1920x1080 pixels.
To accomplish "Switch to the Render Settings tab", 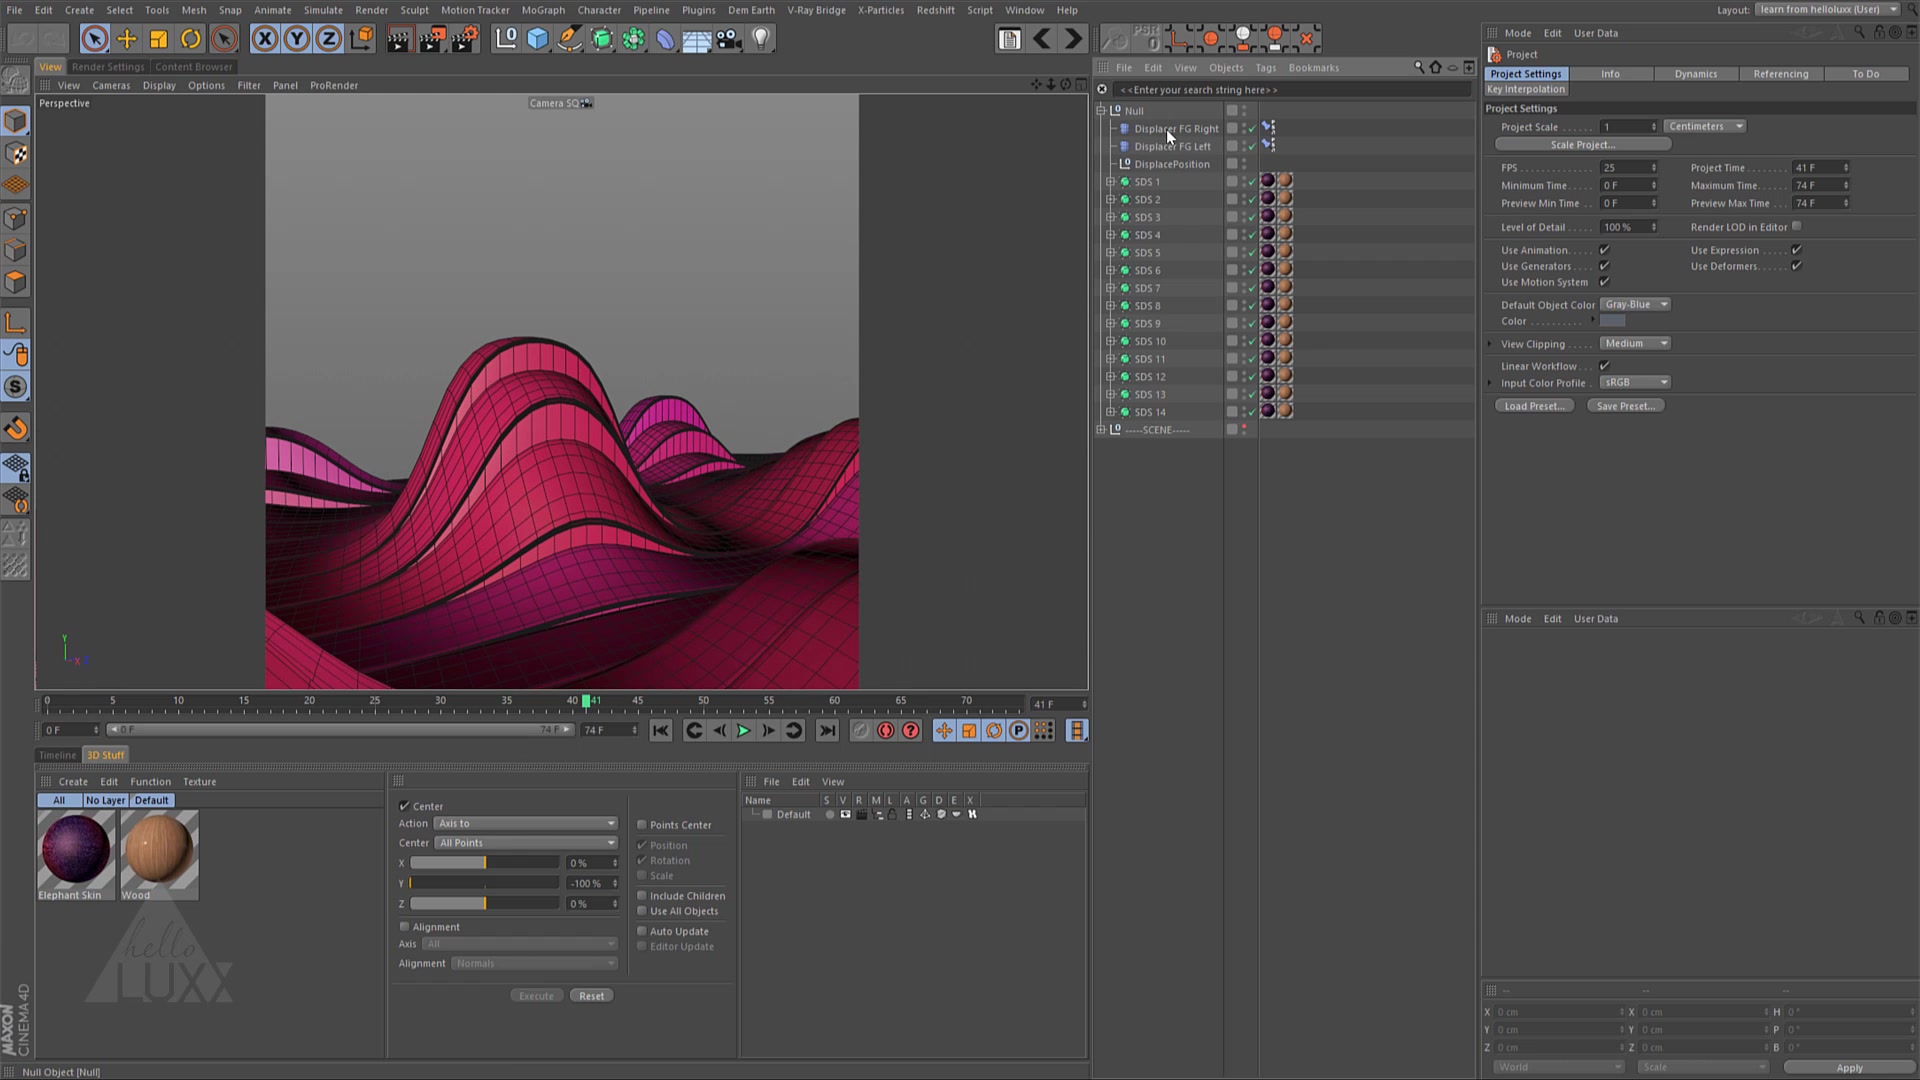I will pyautogui.click(x=108, y=66).
